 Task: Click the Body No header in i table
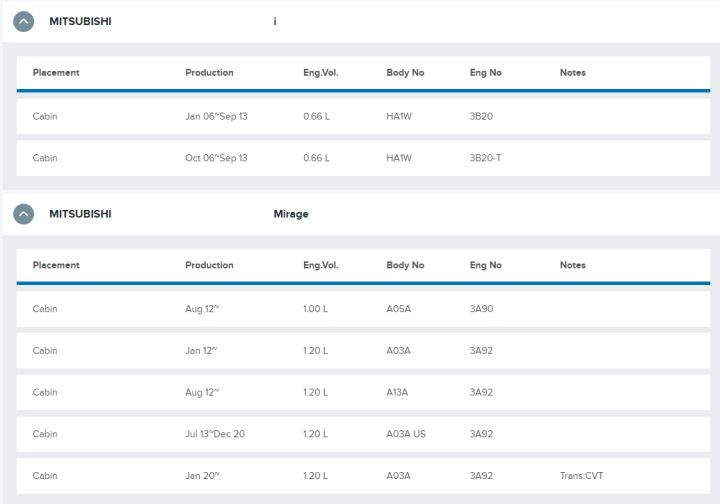405,73
